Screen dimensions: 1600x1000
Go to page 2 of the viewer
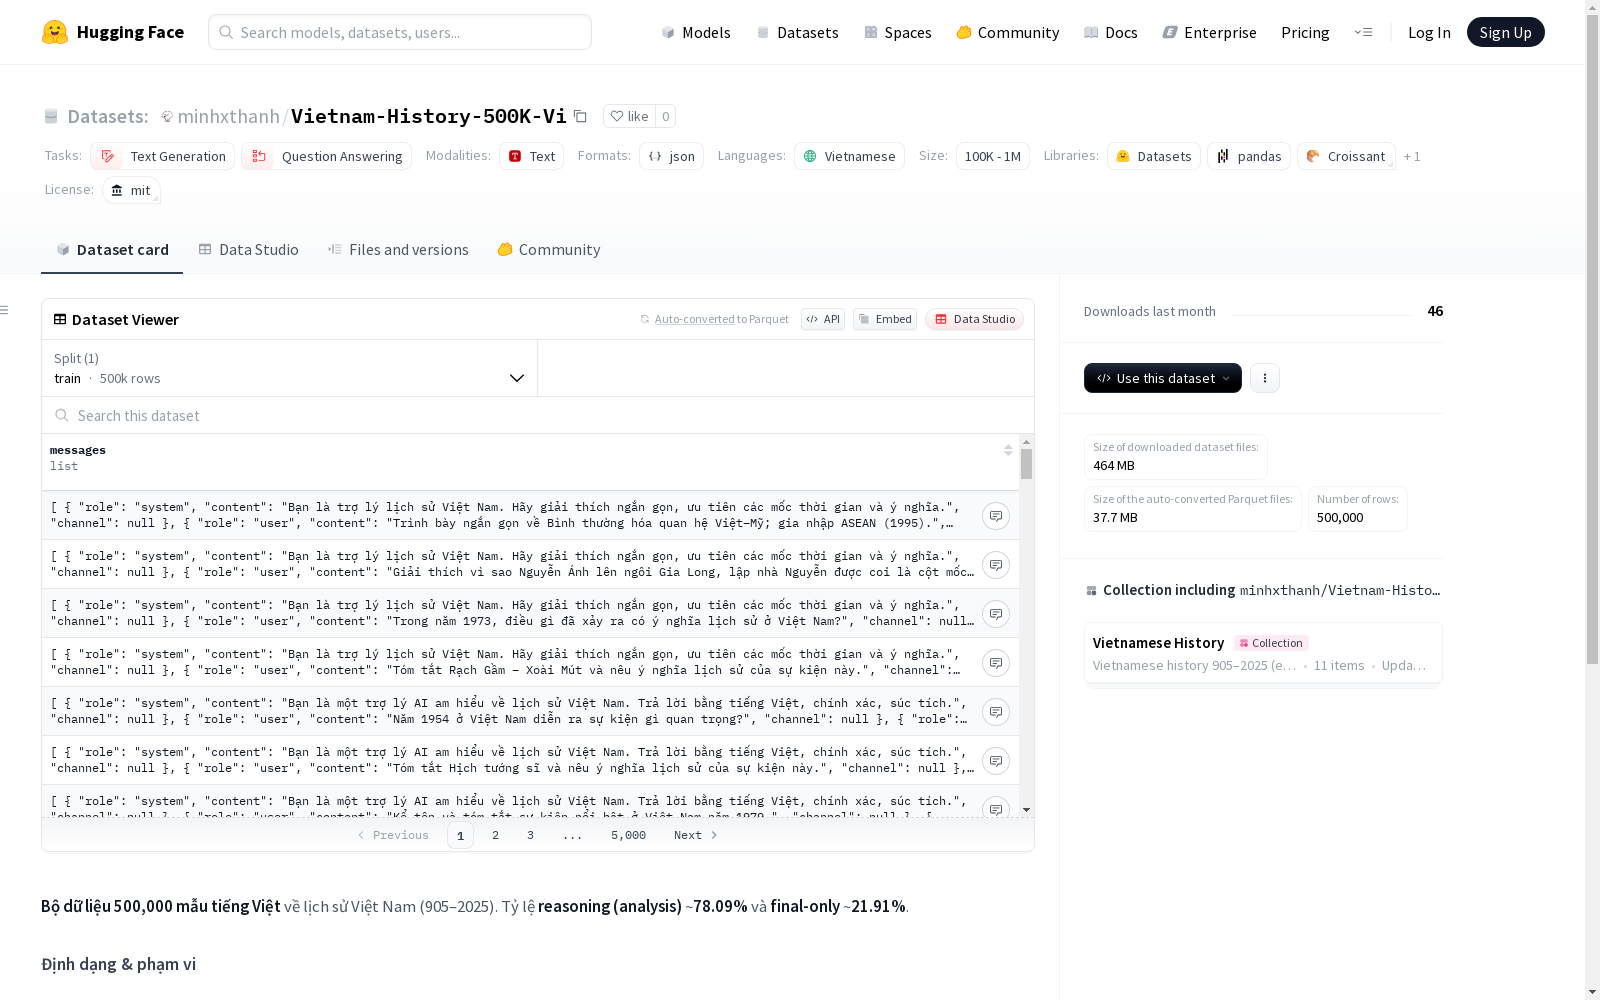tap(495, 835)
